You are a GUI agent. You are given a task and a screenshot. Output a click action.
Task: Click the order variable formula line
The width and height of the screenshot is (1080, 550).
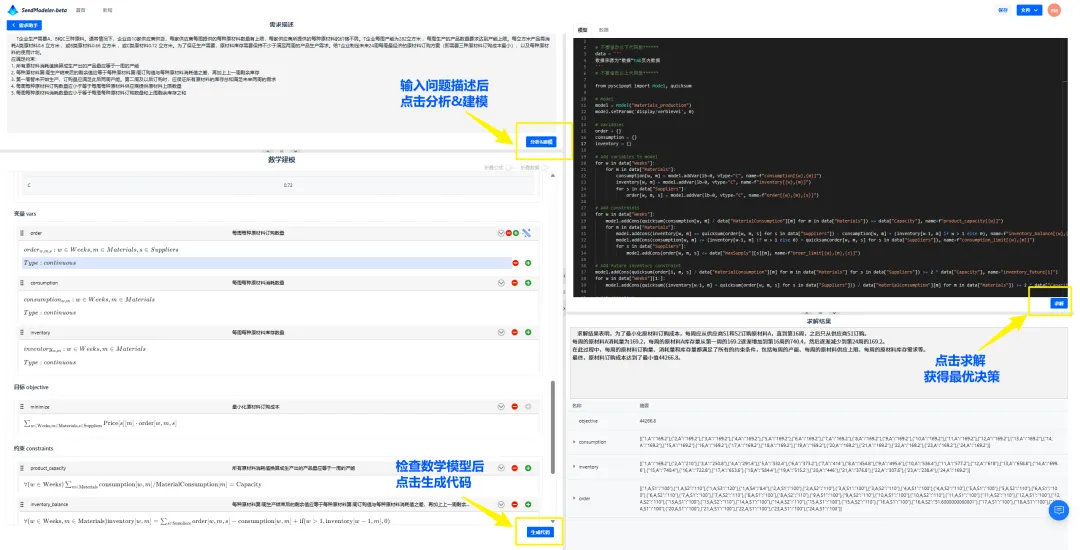point(101,250)
